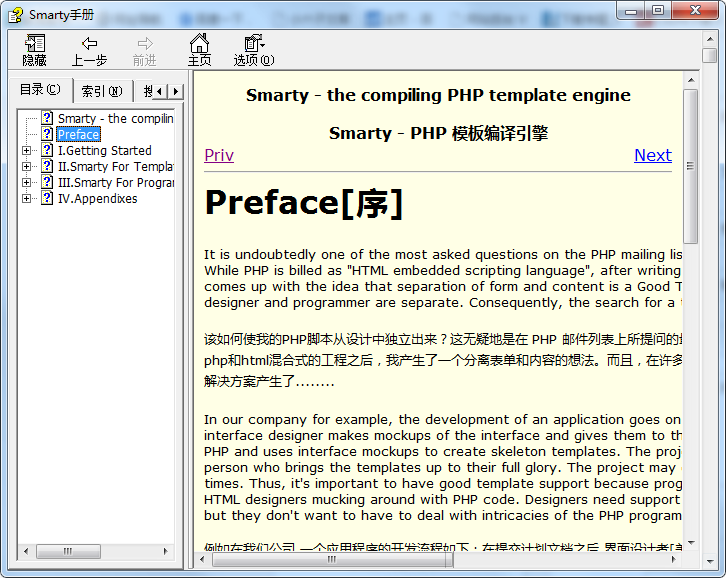Click the Home (主页) toolbar icon

tap(200, 43)
